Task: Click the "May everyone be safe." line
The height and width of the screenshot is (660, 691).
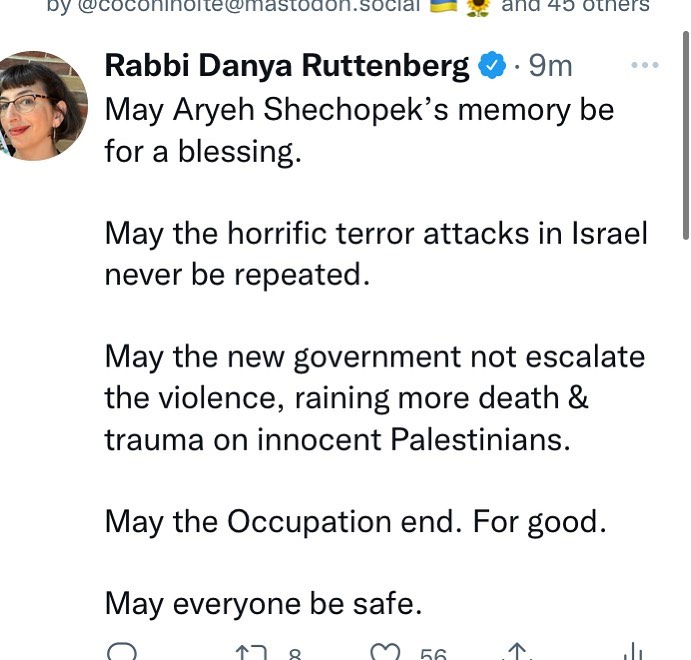Action: (x=260, y=603)
